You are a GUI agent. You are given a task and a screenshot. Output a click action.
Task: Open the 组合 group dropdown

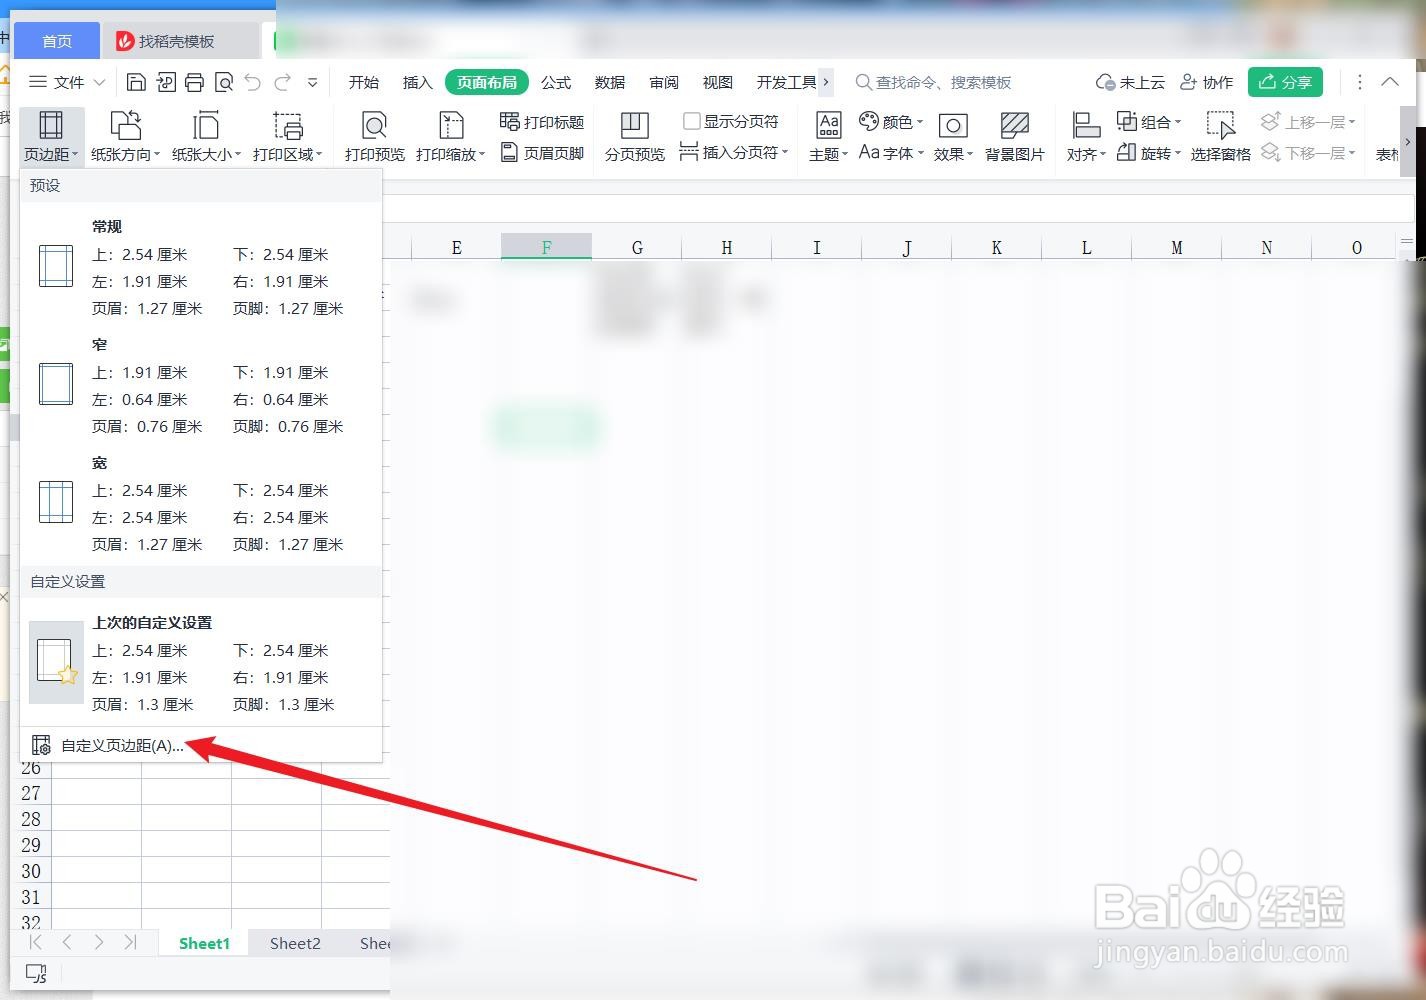pos(1149,122)
